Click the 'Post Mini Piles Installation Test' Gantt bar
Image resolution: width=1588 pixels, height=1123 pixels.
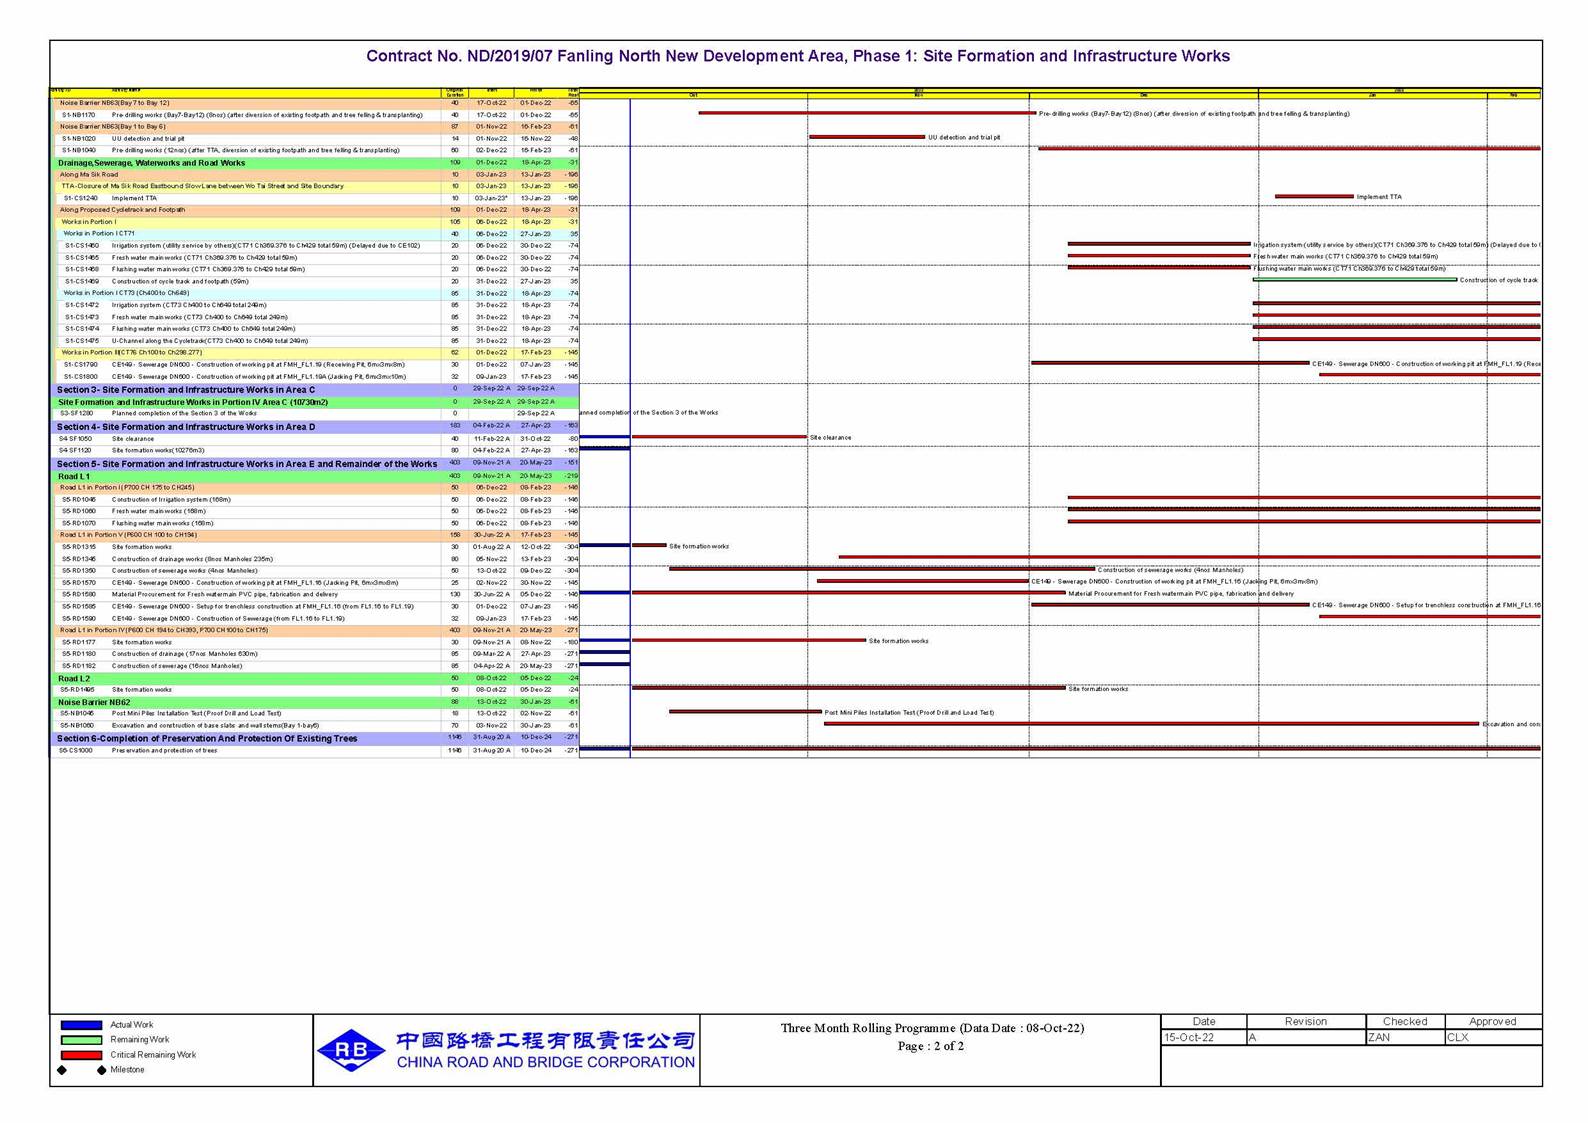745,712
